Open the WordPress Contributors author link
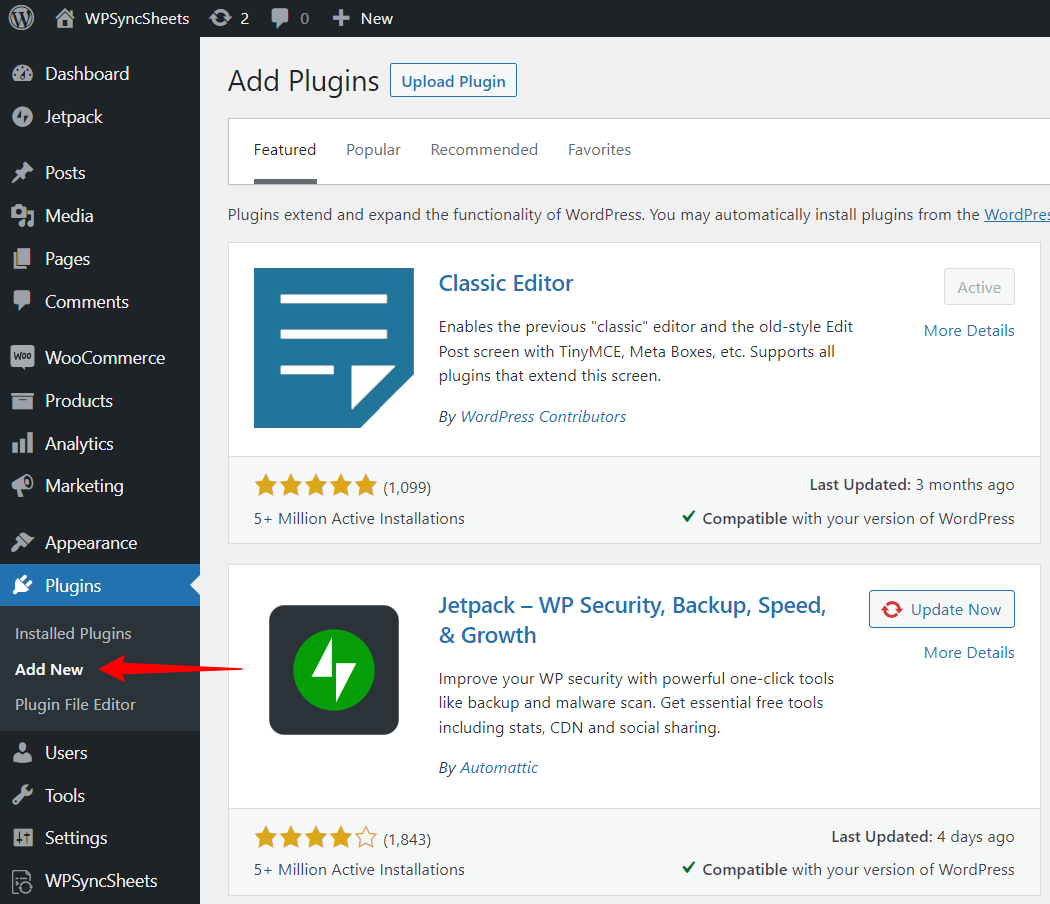Screen dimensions: 1050x904 [543, 417]
